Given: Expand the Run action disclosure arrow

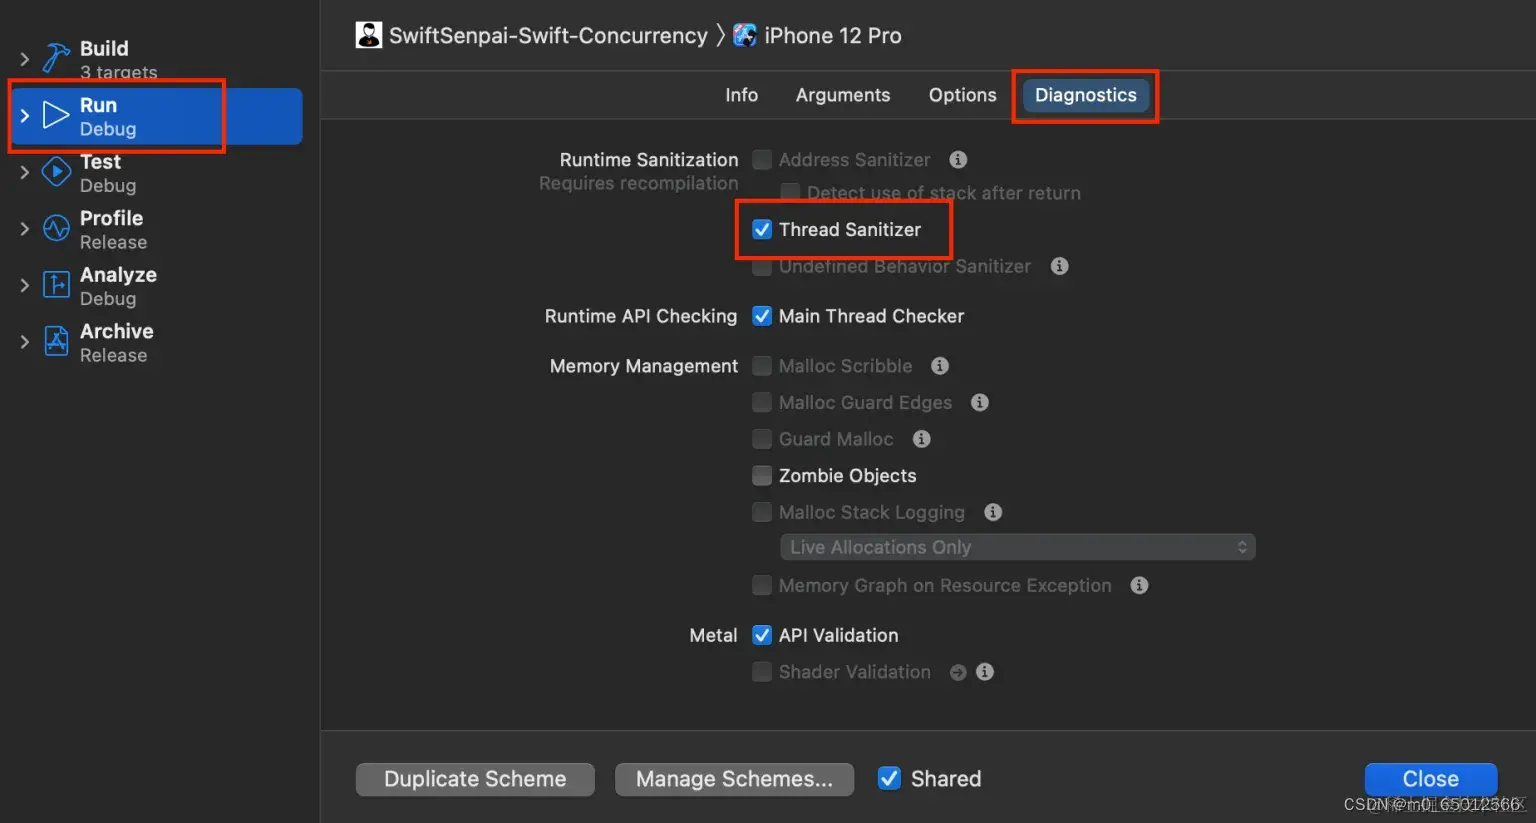Looking at the screenshot, I should (25, 116).
